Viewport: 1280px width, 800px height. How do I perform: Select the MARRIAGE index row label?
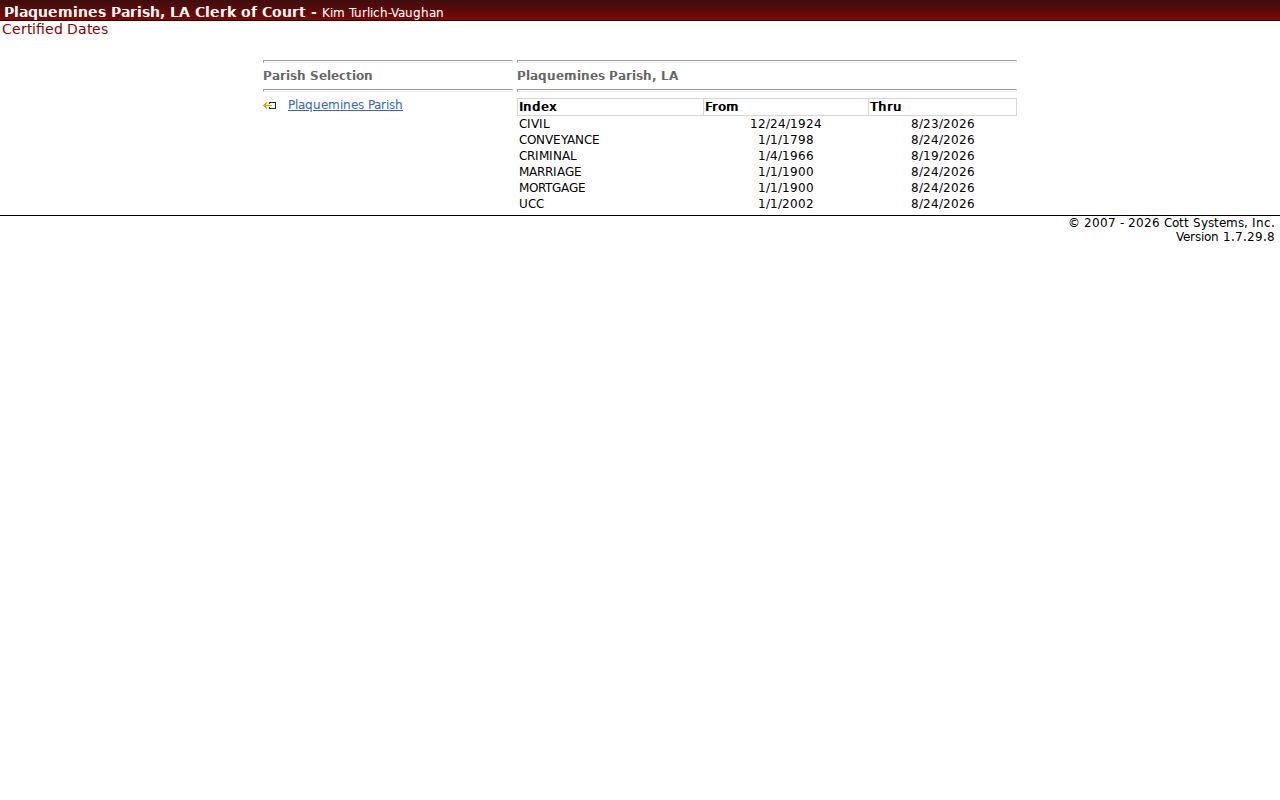click(550, 172)
